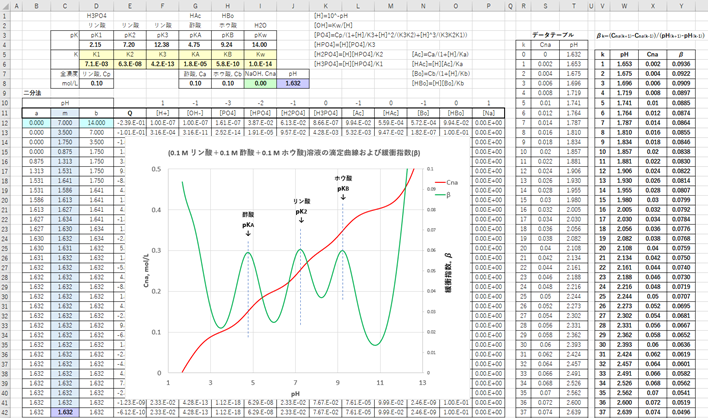708x418 pixels.
Task: Click the β column header in table
Action: point(680,54)
